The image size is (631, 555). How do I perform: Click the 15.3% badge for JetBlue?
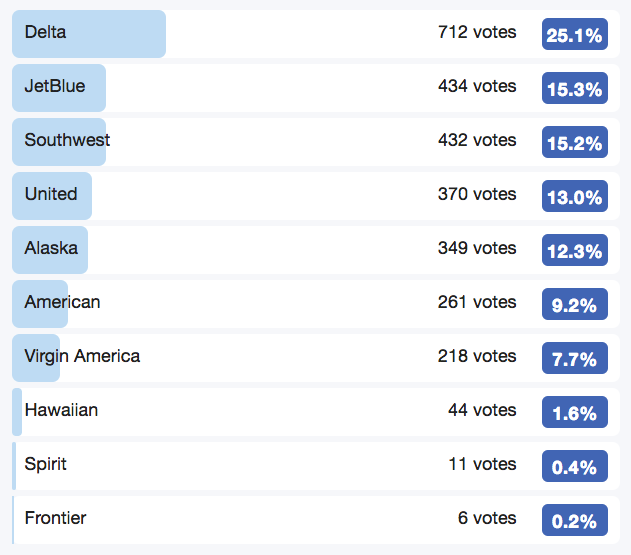575,88
